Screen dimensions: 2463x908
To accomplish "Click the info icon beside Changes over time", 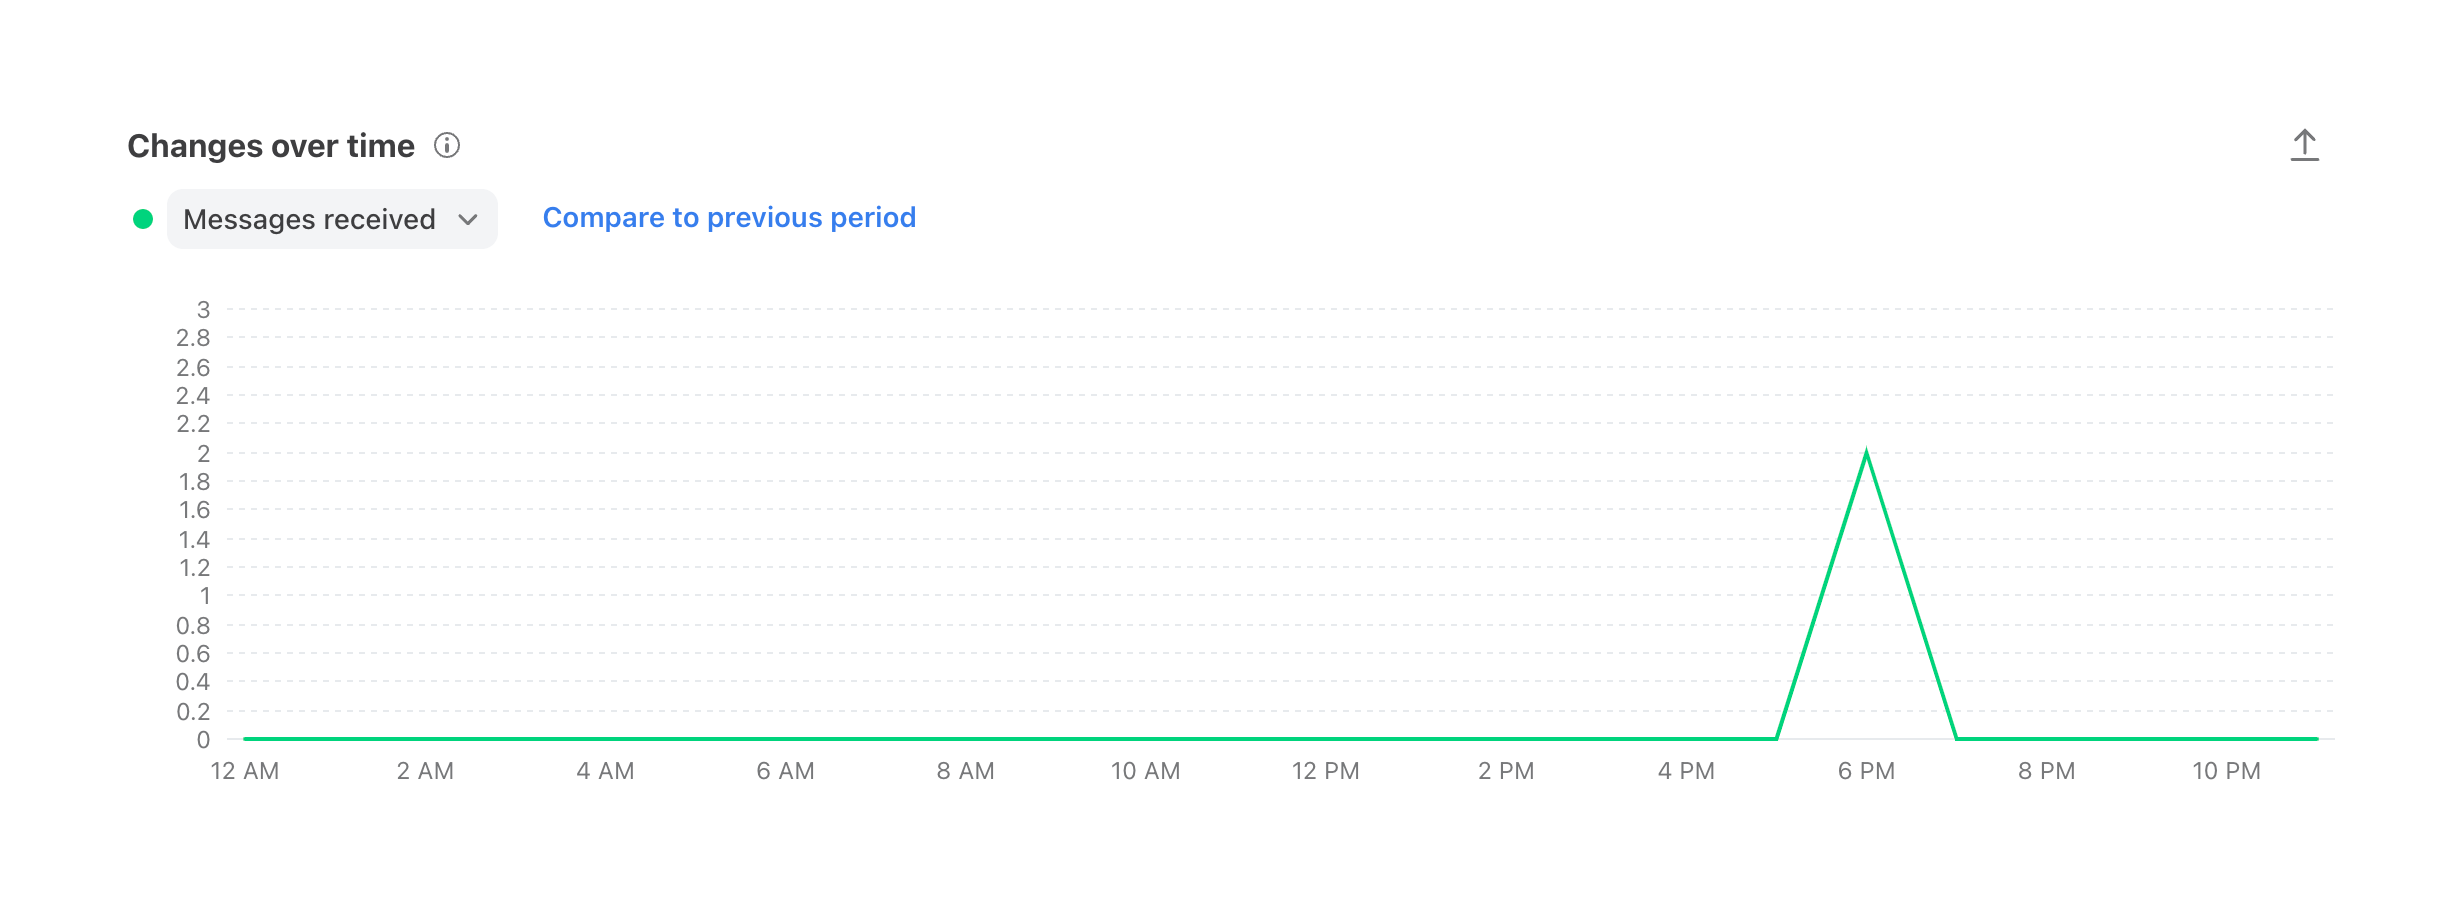I will (x=447, y=146).
